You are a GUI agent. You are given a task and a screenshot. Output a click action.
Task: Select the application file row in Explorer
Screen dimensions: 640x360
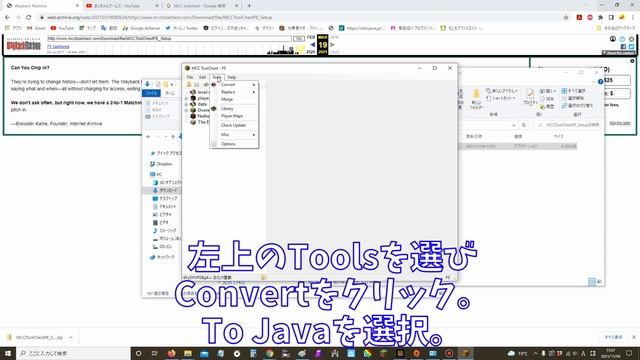tap(518, 146)
